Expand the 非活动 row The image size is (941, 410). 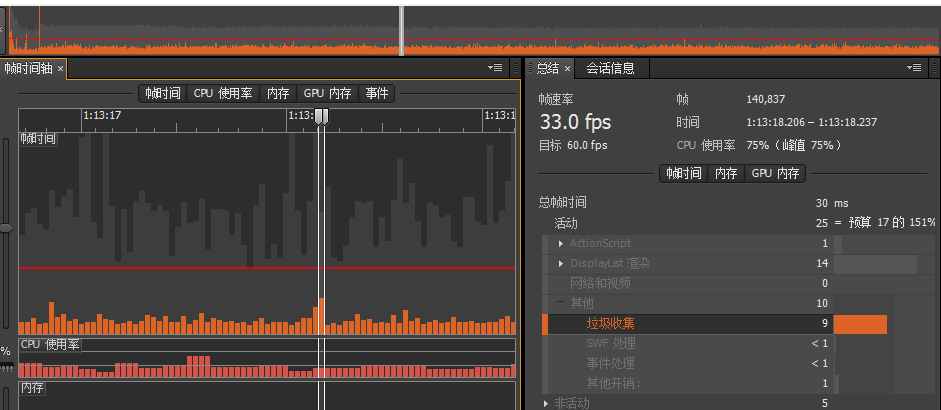pos(546,403)
